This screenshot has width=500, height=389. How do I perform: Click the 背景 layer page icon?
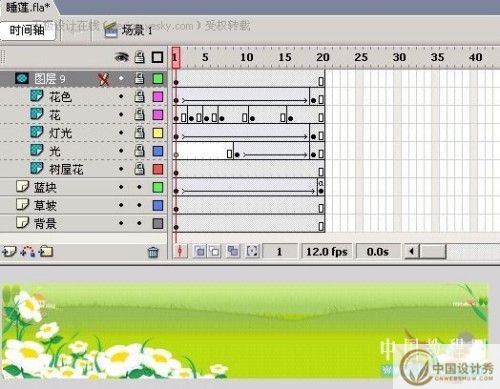click(22, 222)
